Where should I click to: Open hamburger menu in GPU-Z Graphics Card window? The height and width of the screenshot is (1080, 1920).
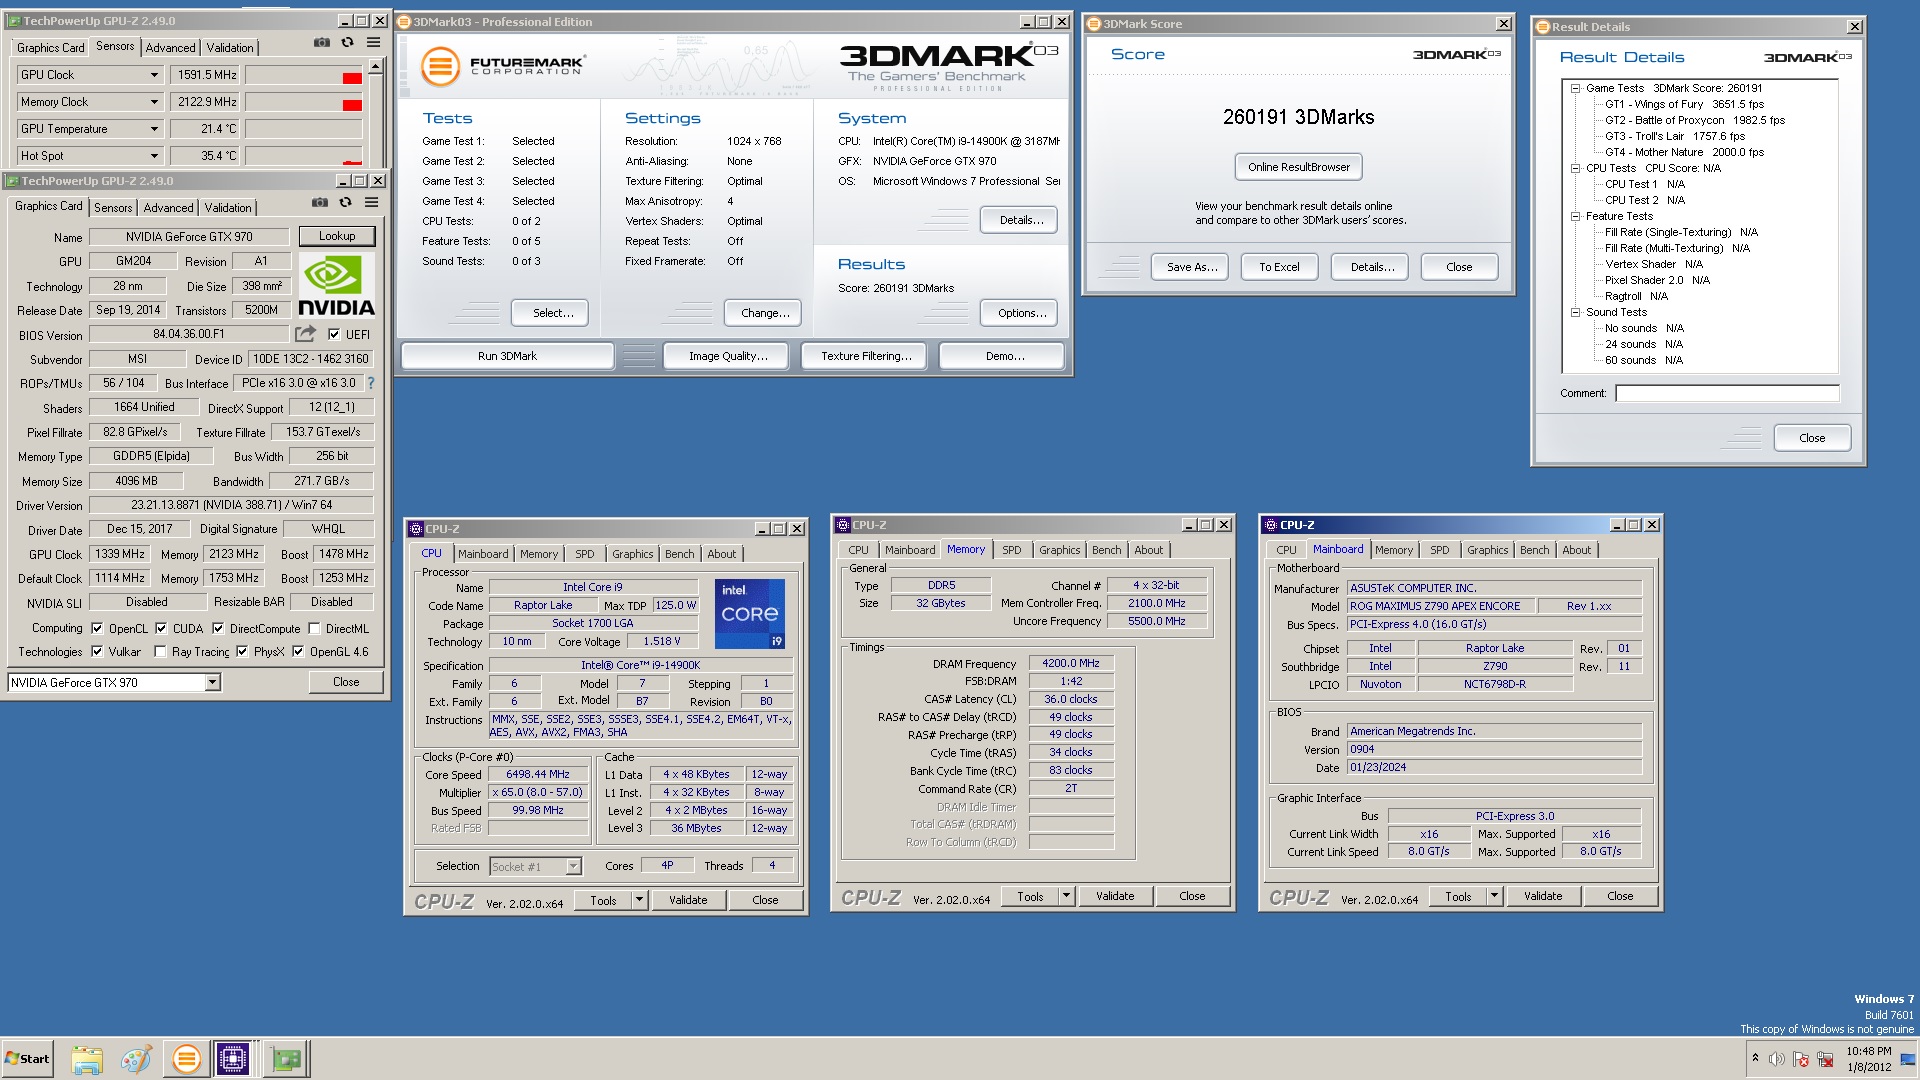[x=371, y=203]
